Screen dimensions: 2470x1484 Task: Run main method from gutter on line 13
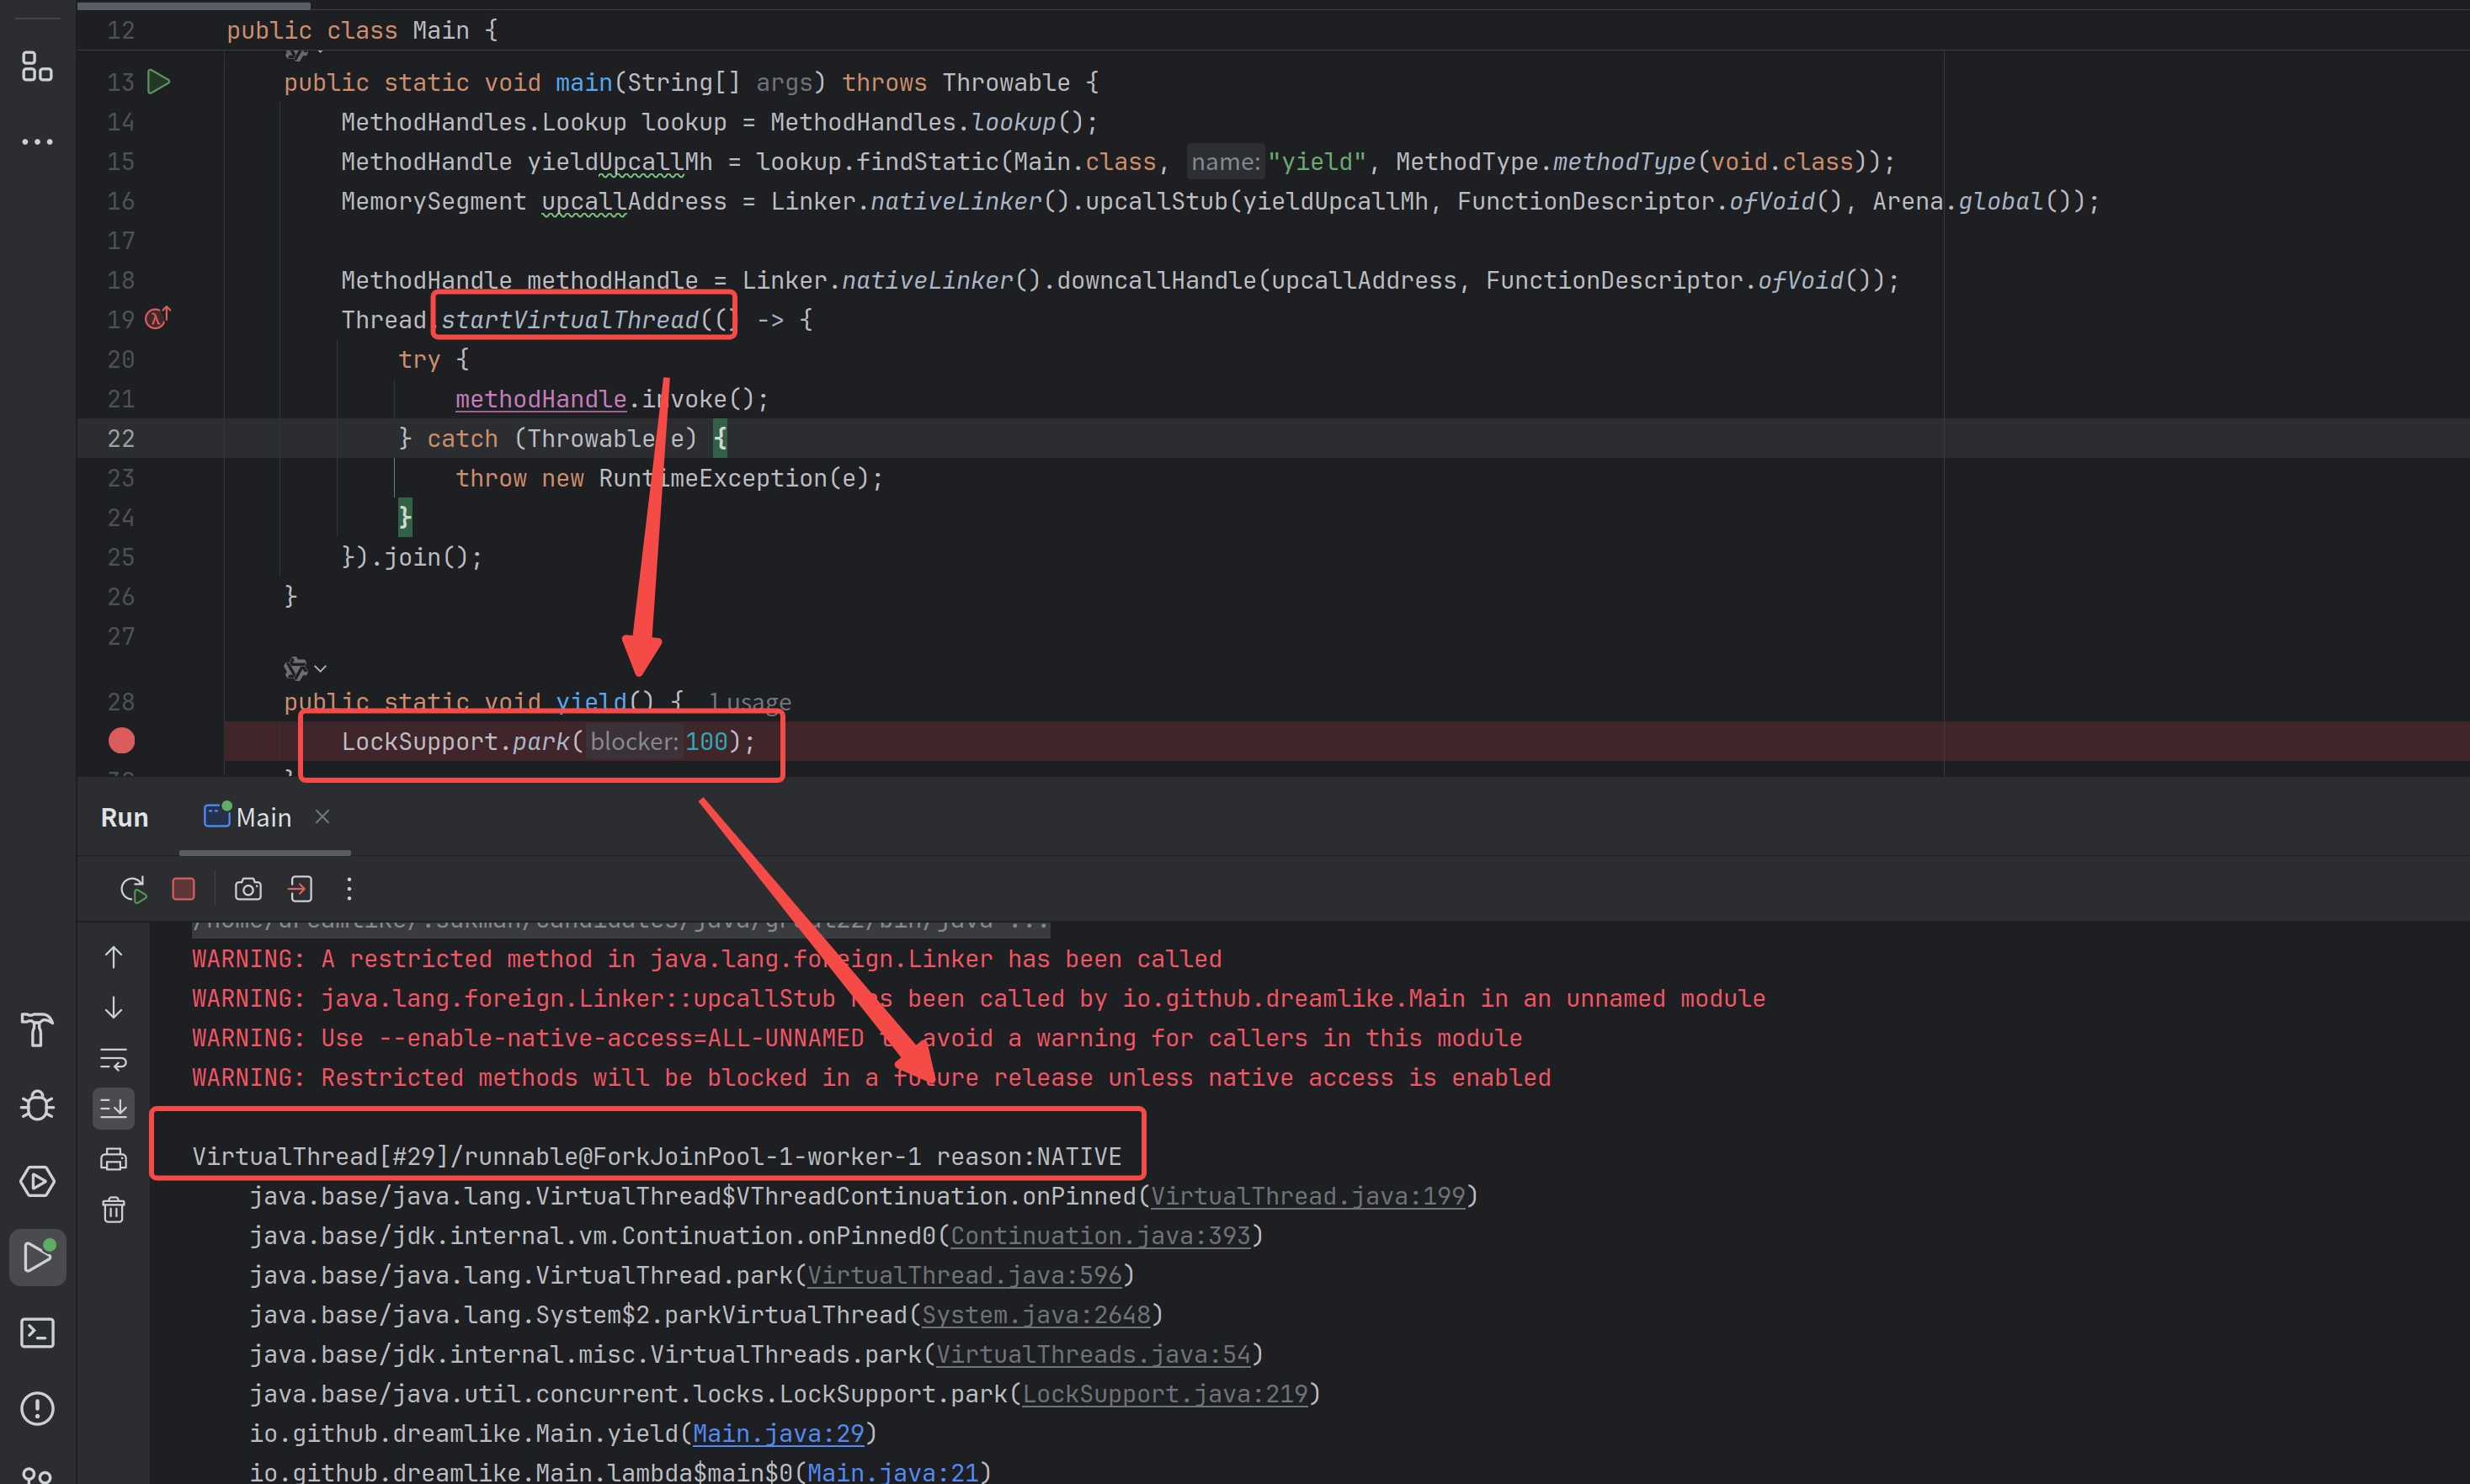click(x=159, y=82)
